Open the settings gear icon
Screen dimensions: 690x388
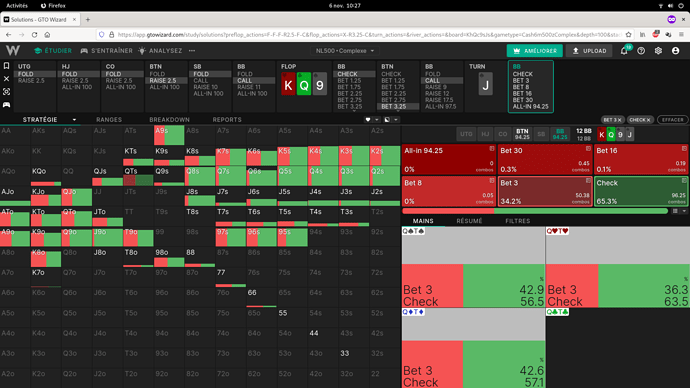(x=658, y=51)
